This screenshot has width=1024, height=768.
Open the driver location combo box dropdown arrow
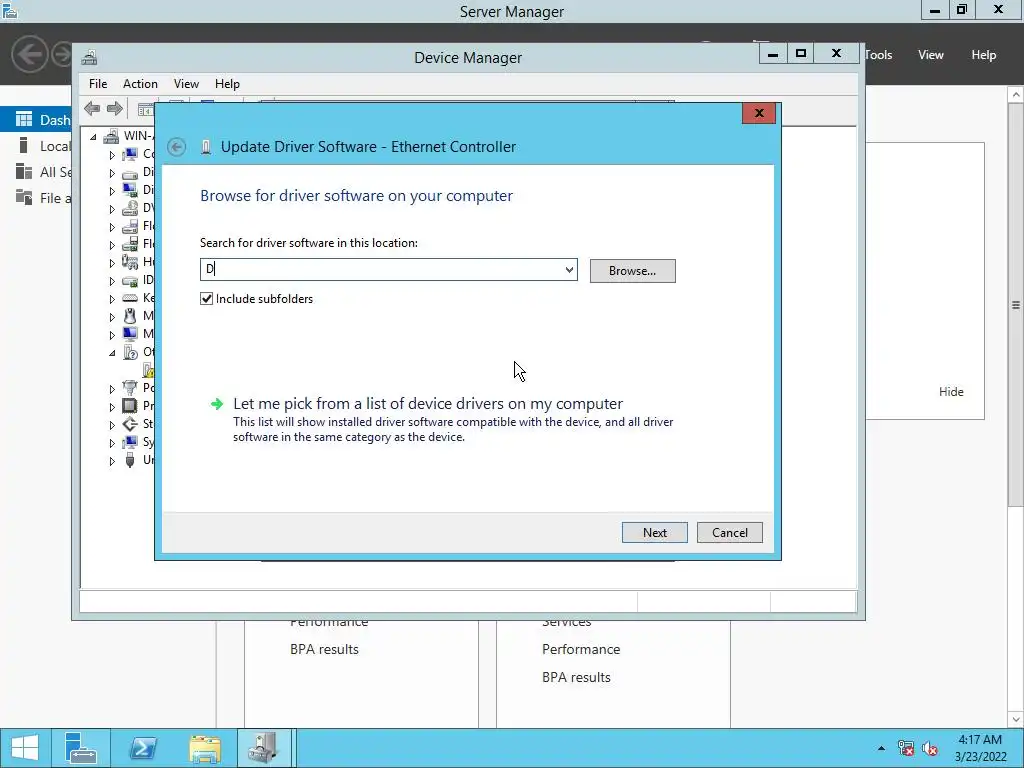(569, 270)
